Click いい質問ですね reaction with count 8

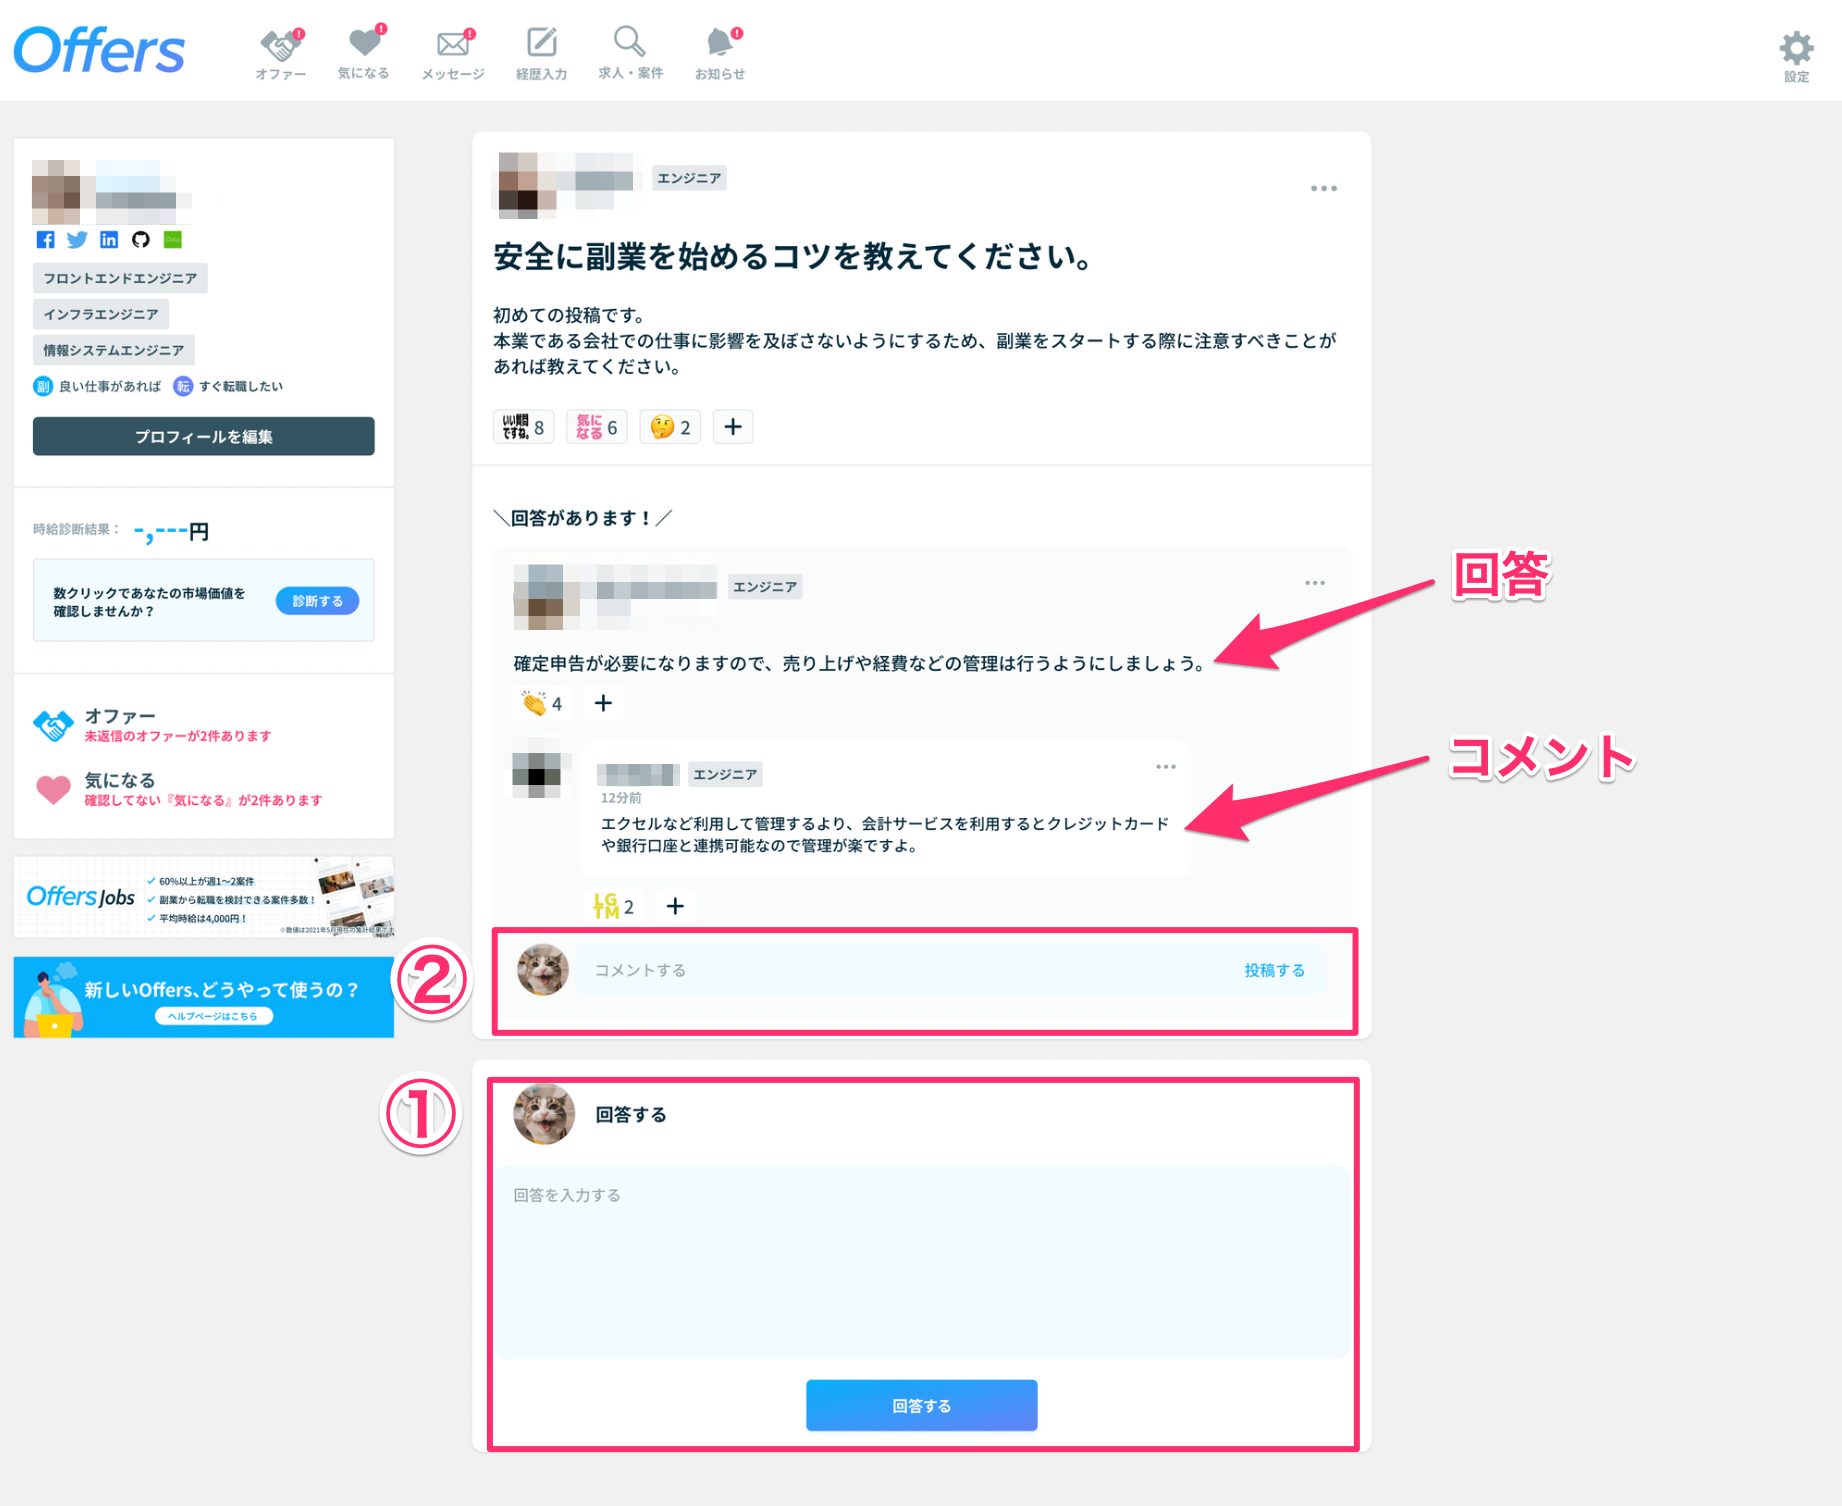tap(523, 427)
